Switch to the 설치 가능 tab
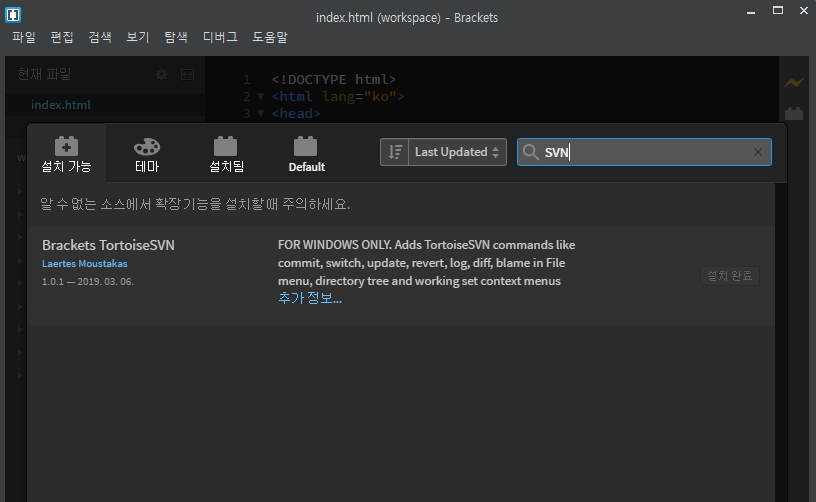The width and height of the screenshot is (816, 502). (67, 153)
